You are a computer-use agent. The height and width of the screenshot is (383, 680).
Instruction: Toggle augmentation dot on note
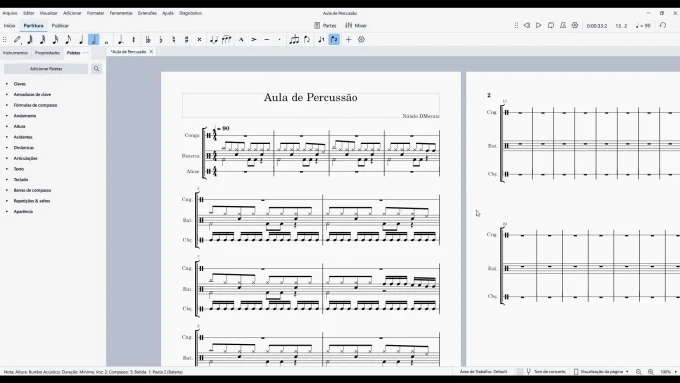(x=121, y=39)
